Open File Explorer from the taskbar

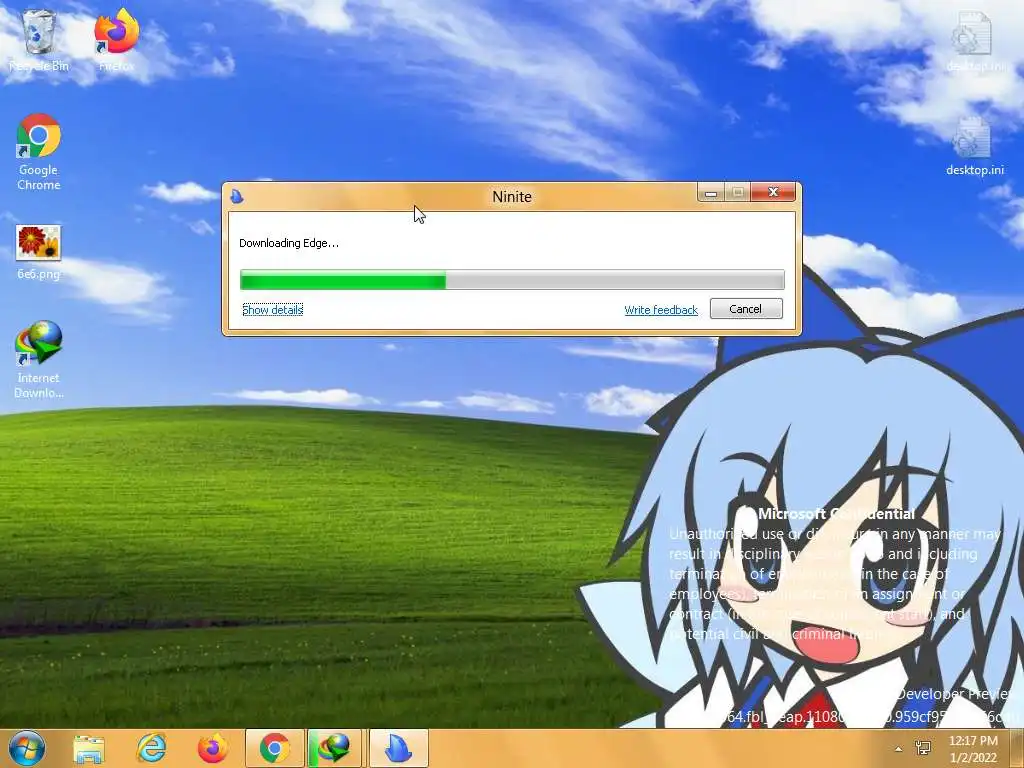pos(89,748)
